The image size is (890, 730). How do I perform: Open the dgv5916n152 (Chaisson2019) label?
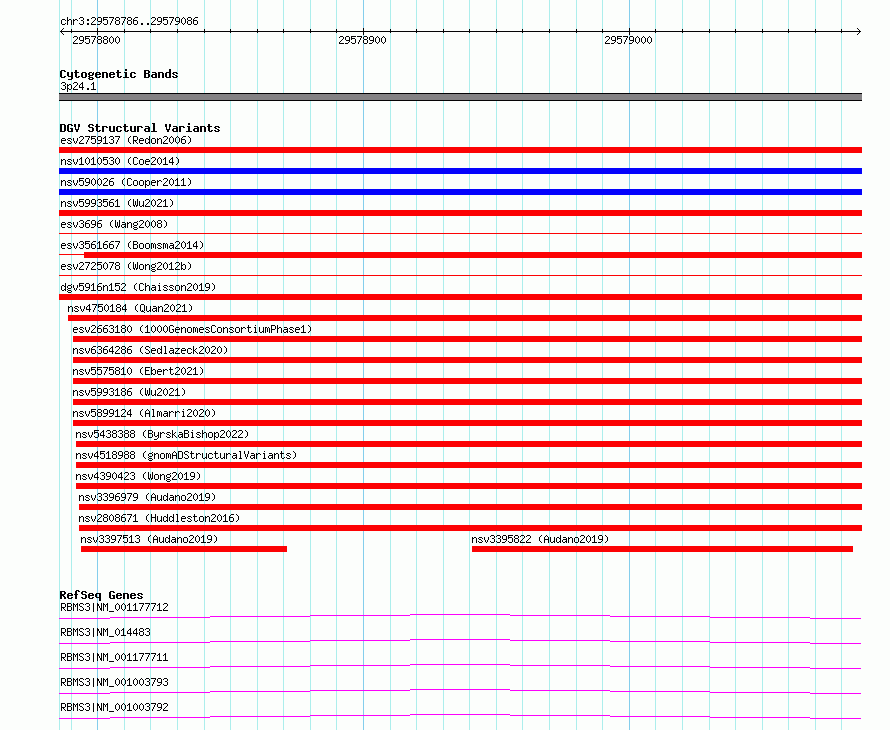138,287
